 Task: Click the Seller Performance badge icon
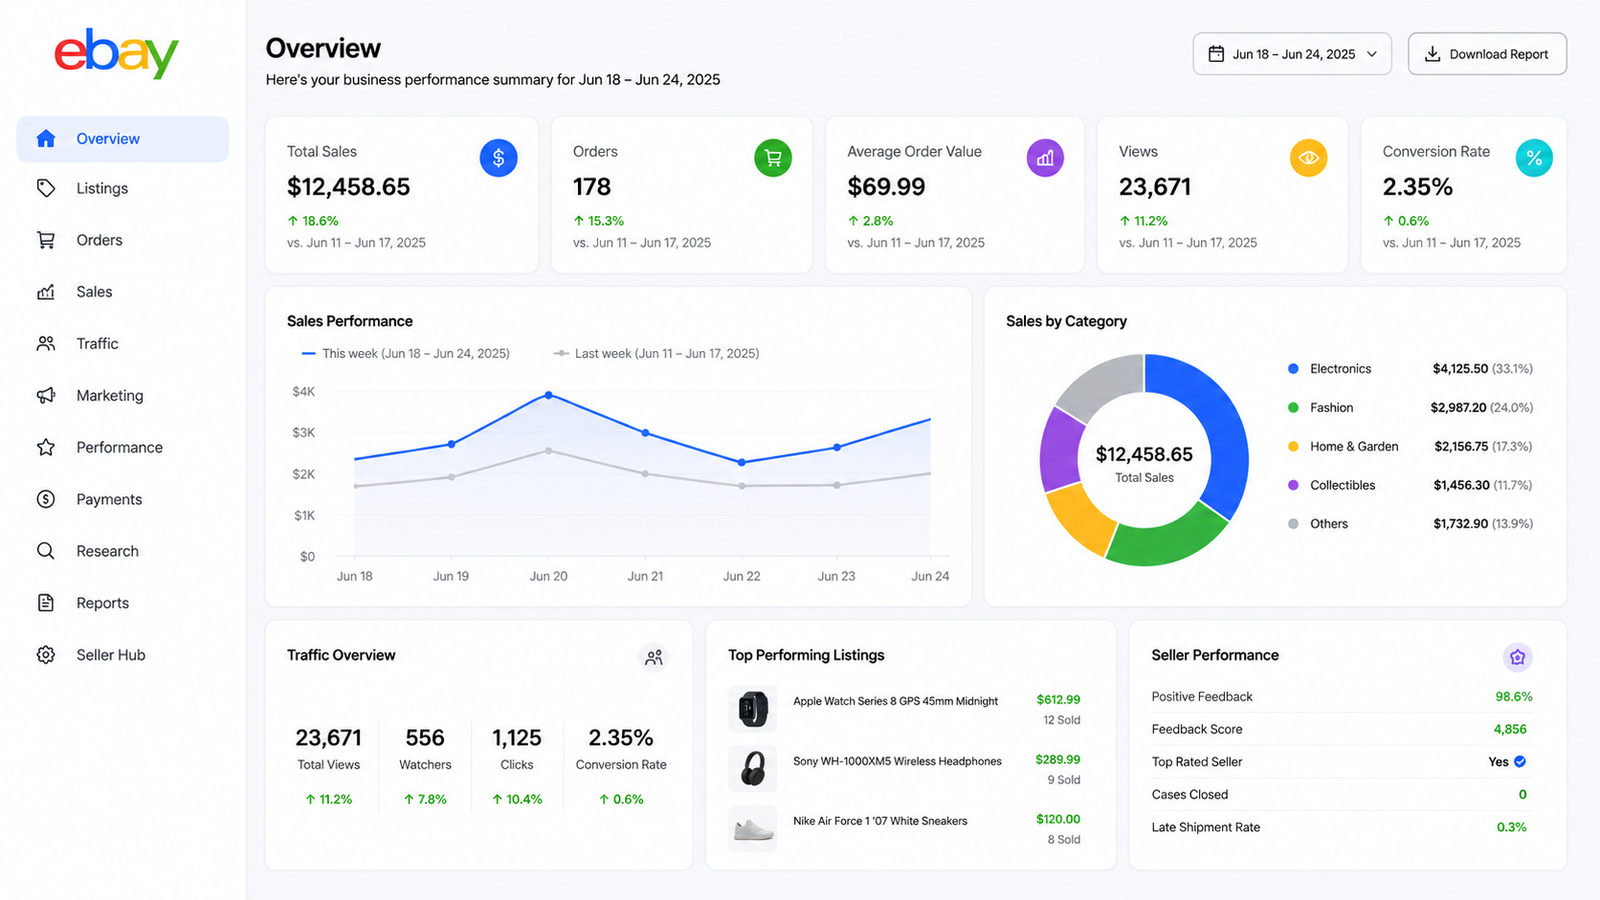tap(1518, 657)
